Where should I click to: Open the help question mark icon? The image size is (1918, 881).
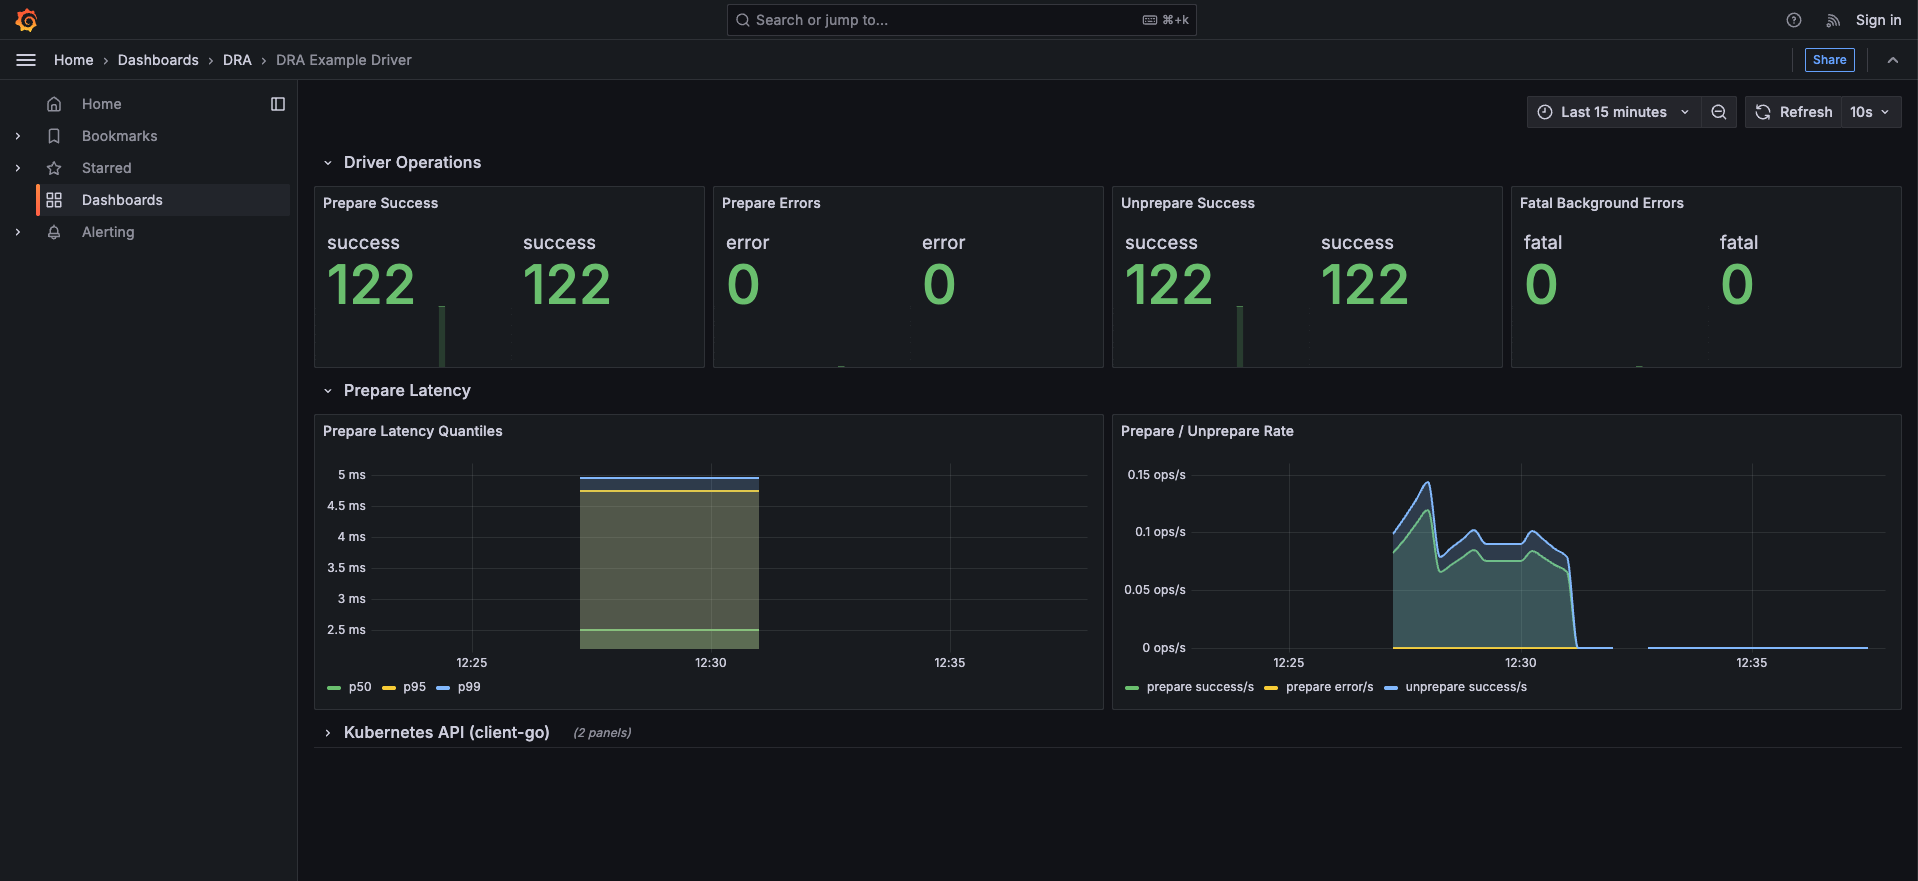(x=1794, y=20)
